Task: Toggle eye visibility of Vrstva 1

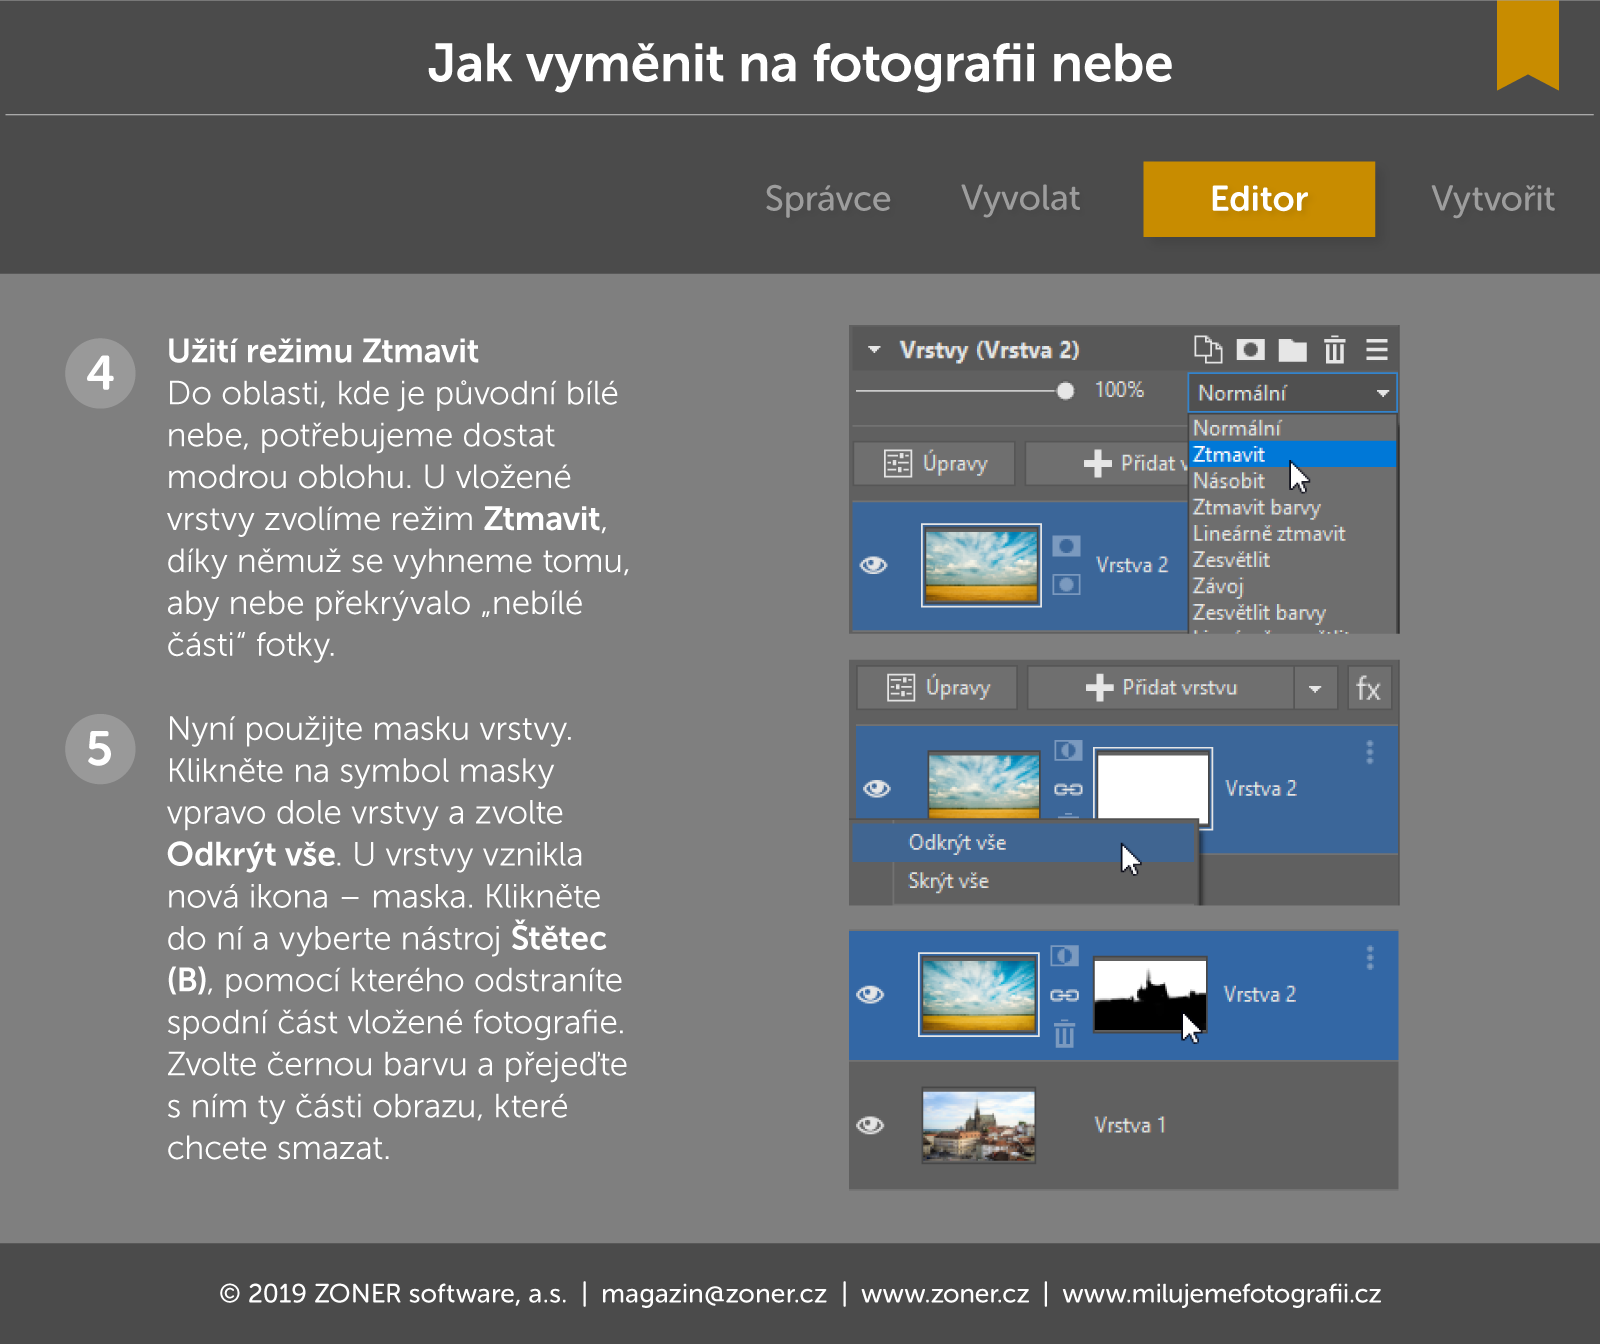Action: 871,1125
